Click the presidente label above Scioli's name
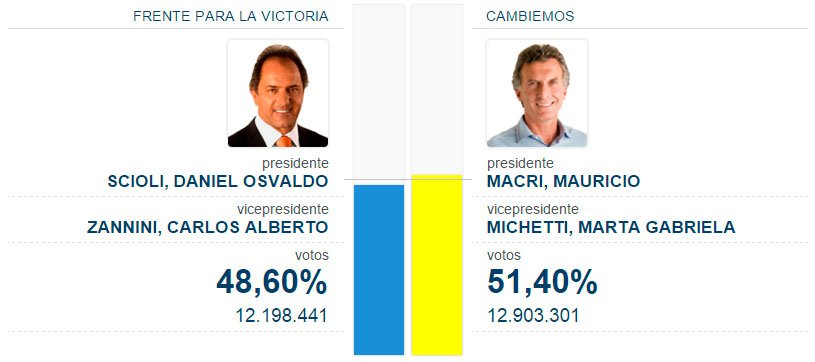815x362 pixels. [295, 164]
